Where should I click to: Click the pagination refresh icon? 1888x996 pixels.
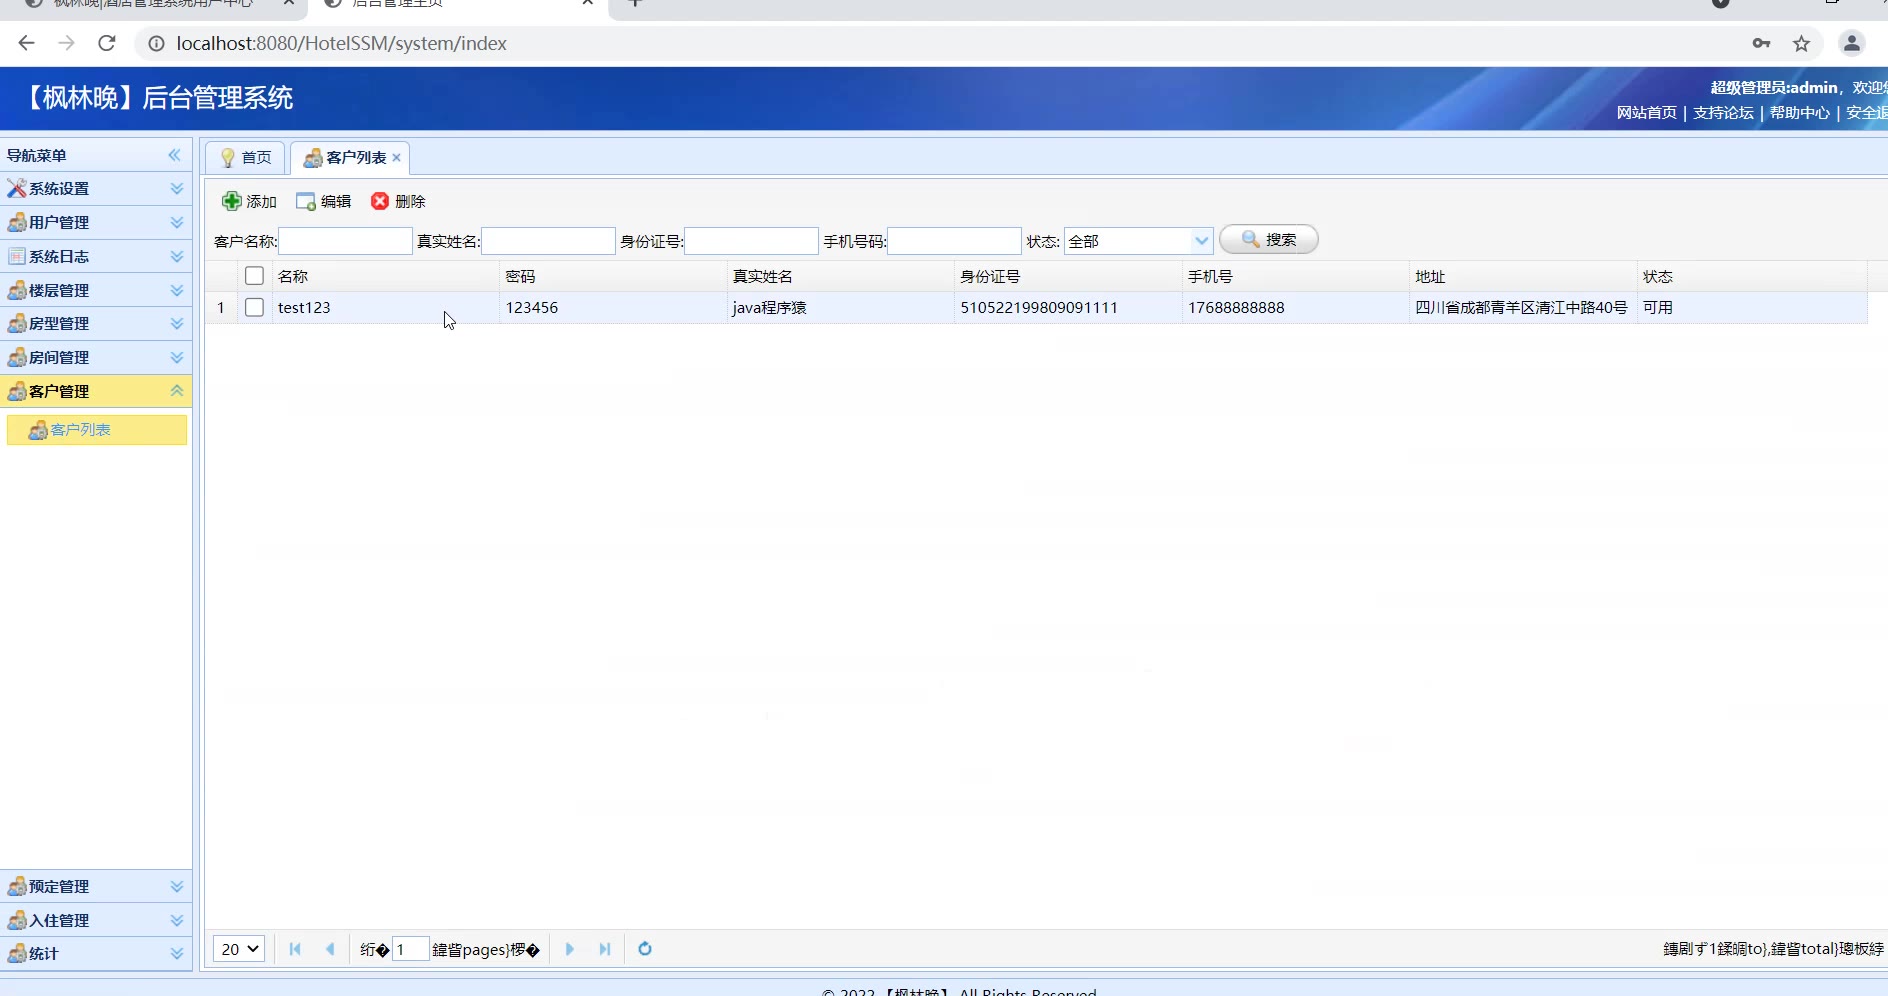645,949
